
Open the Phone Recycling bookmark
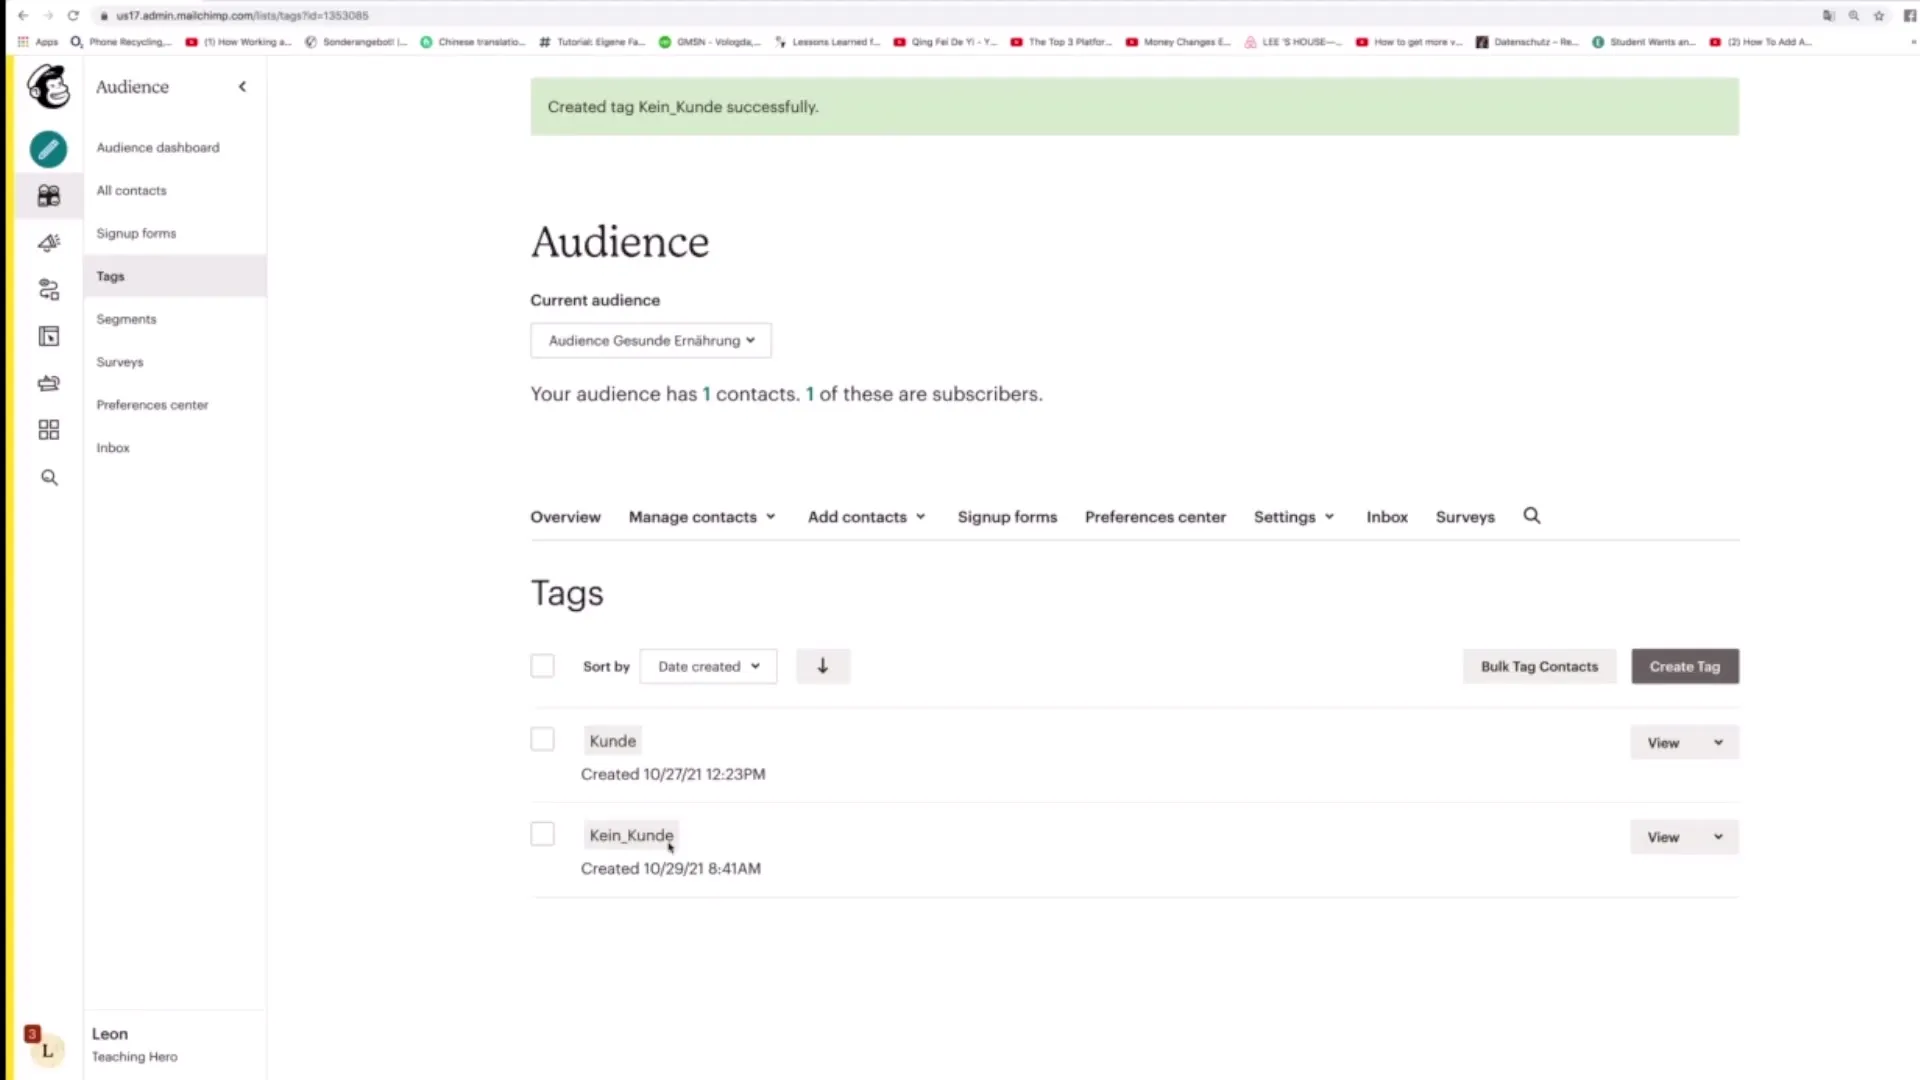click(x=121, y=42)
